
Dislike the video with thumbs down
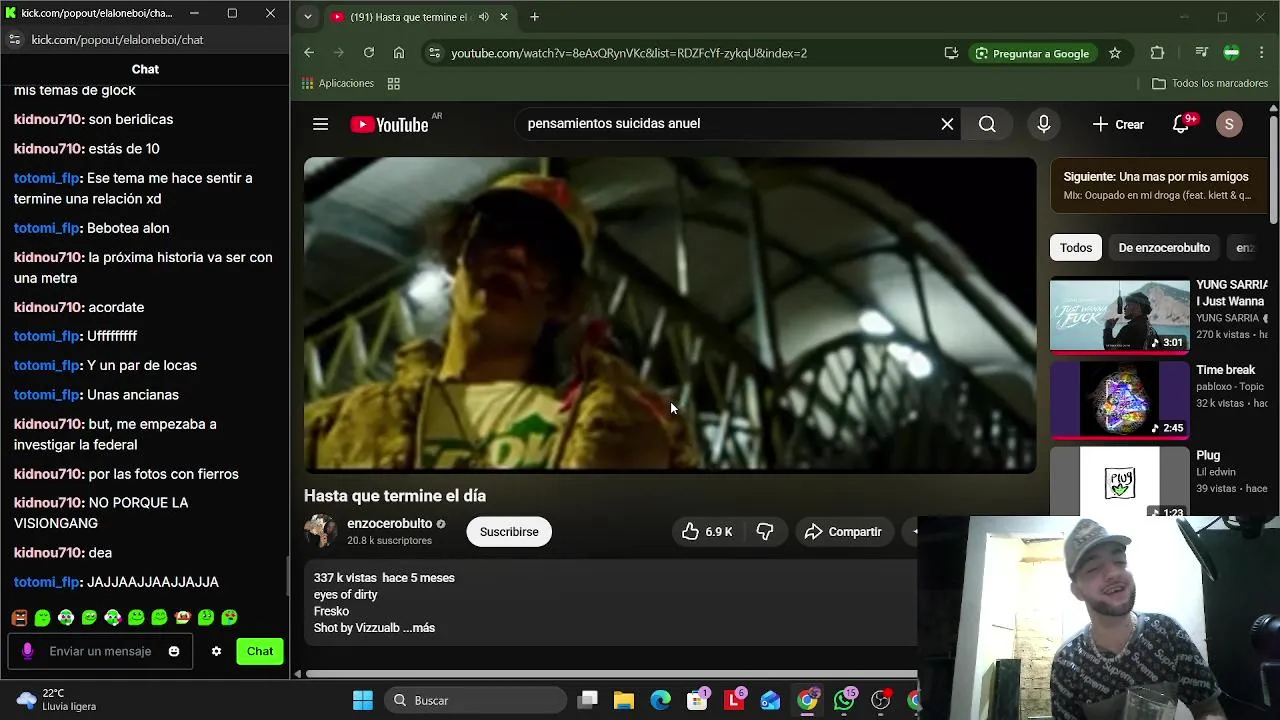point(765,532)
